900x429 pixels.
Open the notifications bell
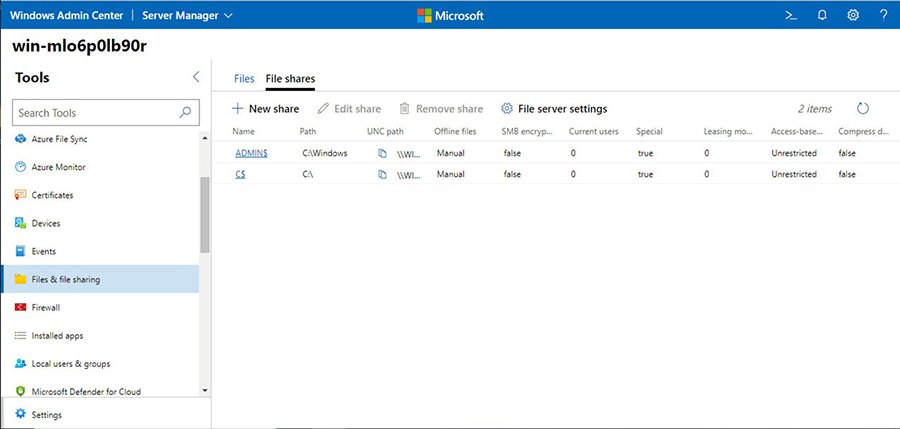tap(822, 15)
